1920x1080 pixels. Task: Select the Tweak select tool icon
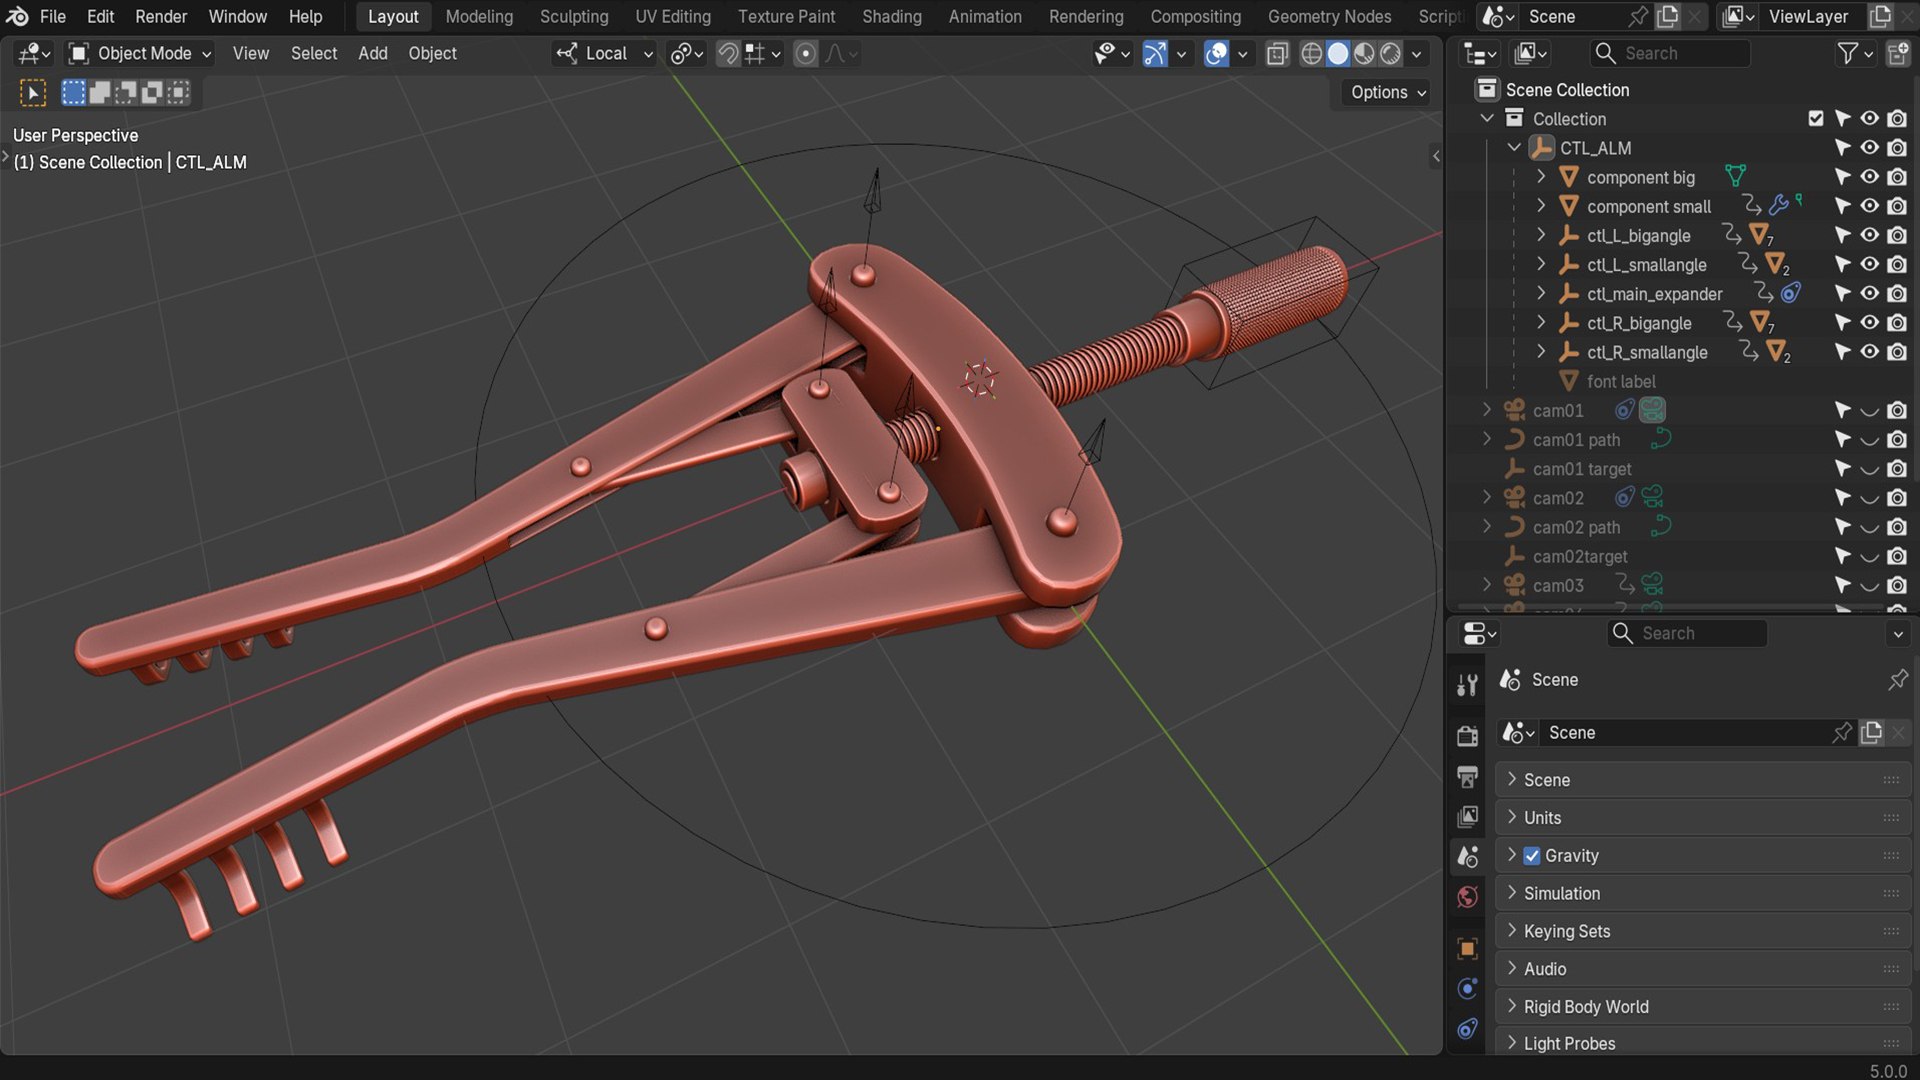(33, 93)
